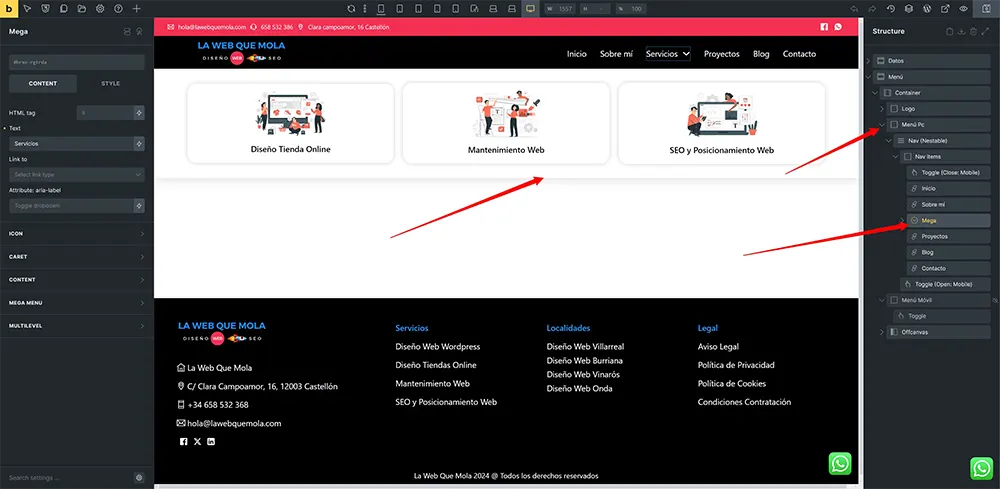The image size is (1000, 489).
Task: Open the add element plus icon
Action: pyautogui.click(x=136, y=8)
